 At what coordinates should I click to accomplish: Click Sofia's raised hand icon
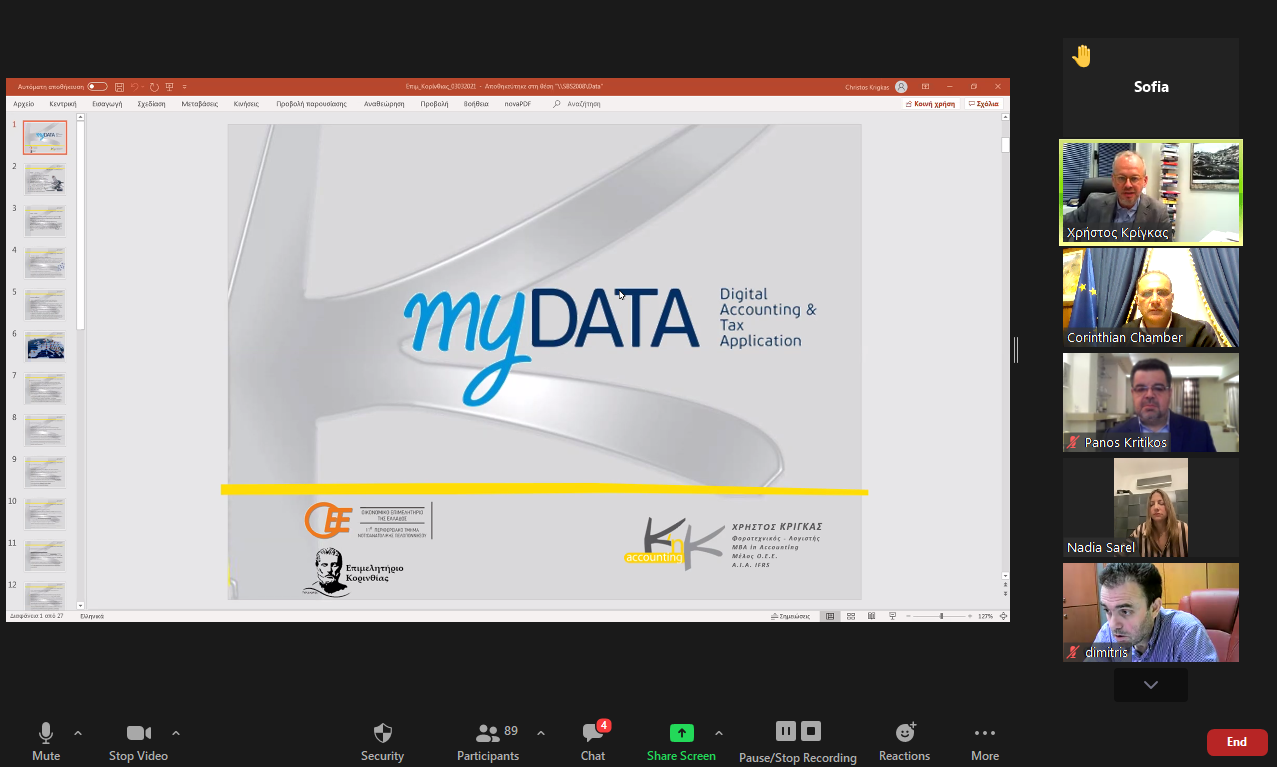pyautogui.click(x=1081, y=56)
